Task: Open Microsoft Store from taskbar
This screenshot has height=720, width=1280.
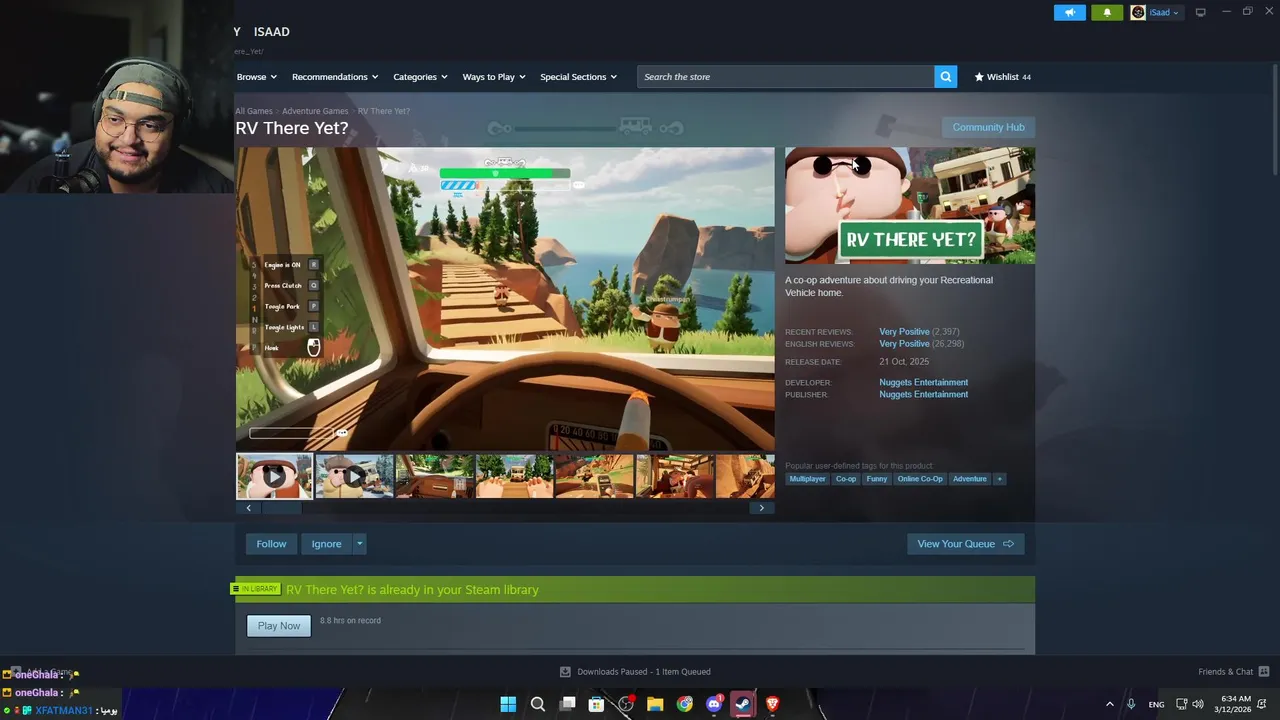Action: (x=596, y=704)
